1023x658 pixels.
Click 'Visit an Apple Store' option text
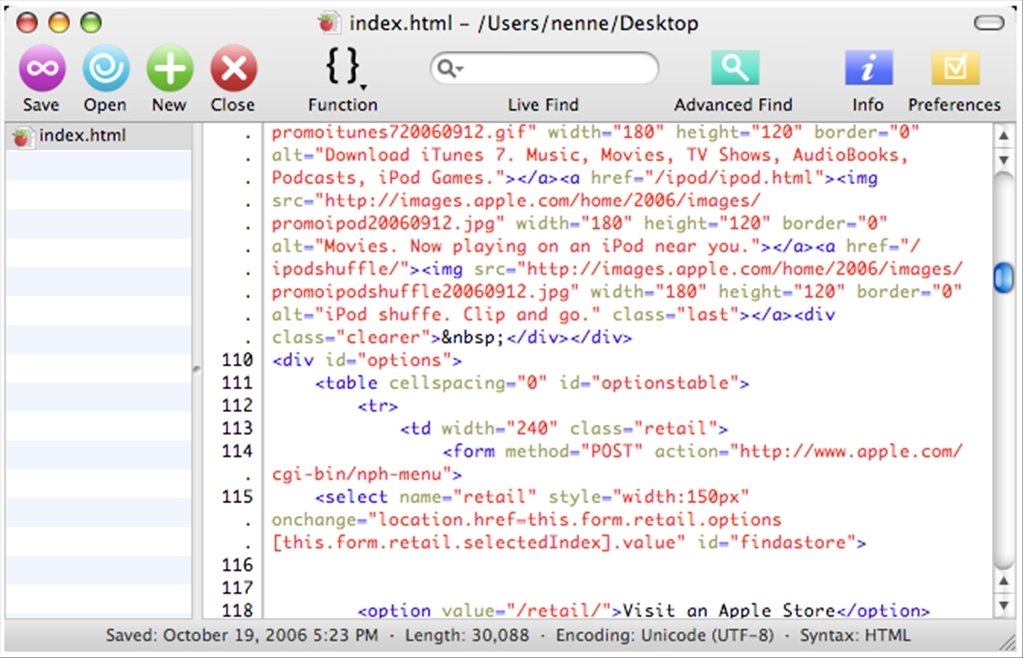coord(729,610)
